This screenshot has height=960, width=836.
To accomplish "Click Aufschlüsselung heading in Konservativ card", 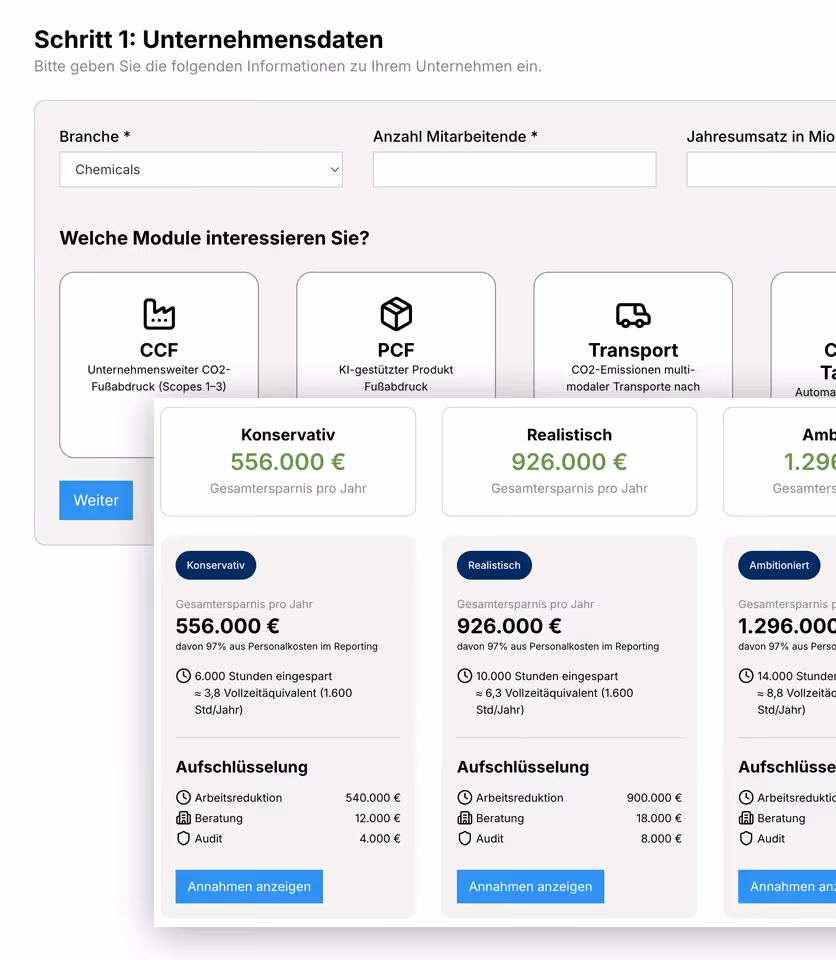I will [x=242, y=767].
